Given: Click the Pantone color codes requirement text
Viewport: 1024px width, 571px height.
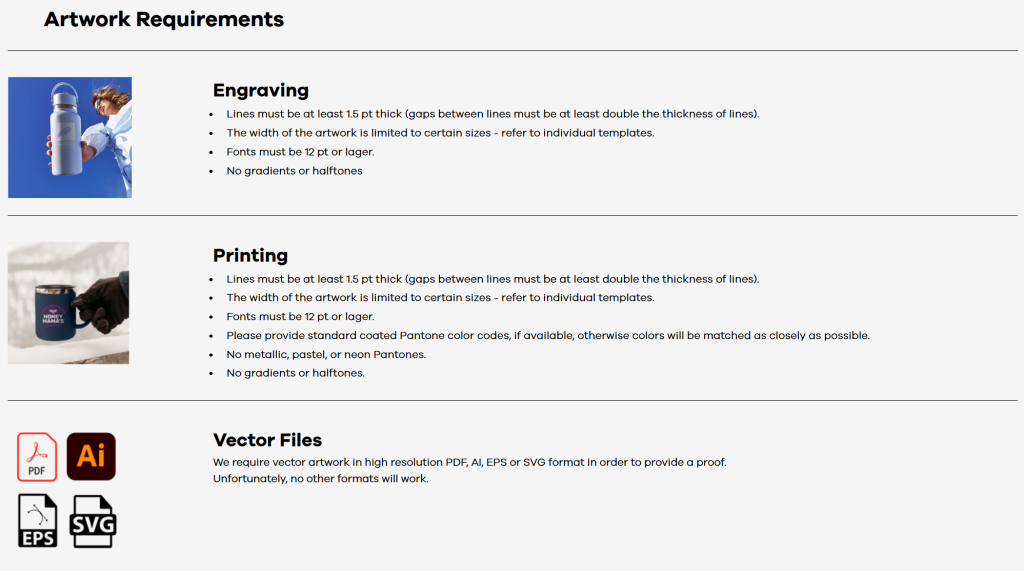Looking at the screenshot, I should coord(547,336).
